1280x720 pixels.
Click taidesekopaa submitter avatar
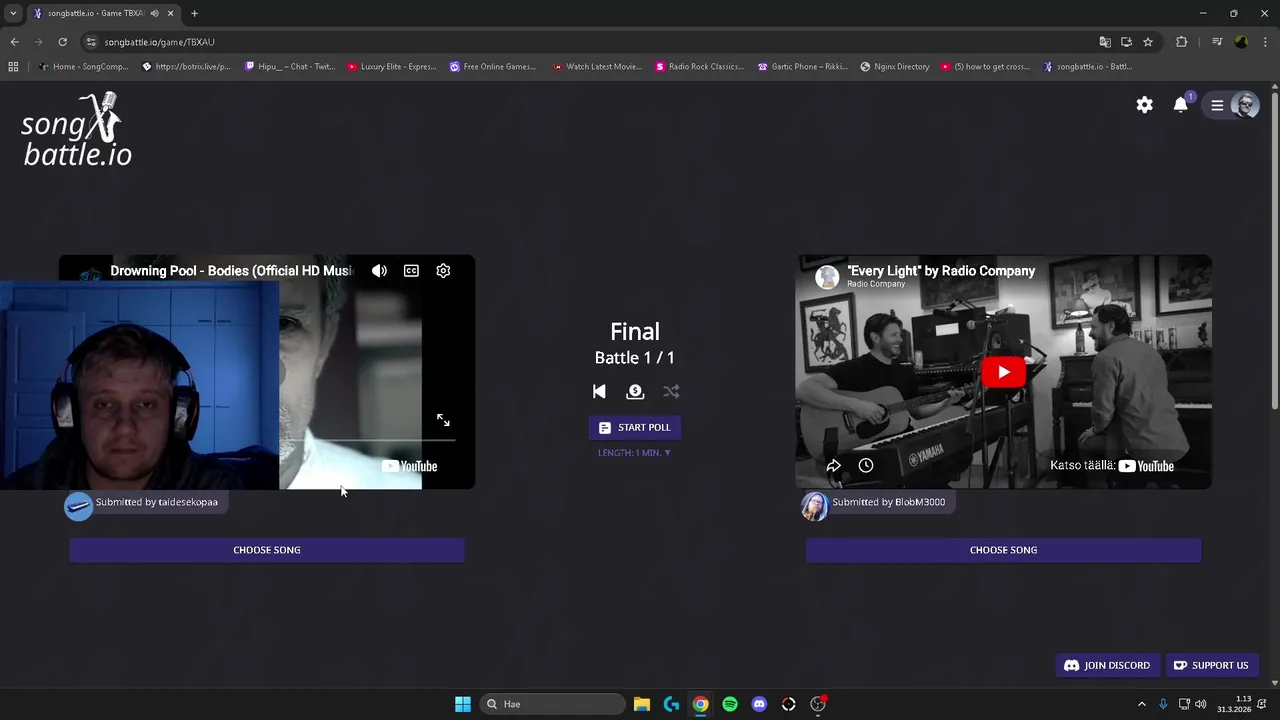[79, 506]
